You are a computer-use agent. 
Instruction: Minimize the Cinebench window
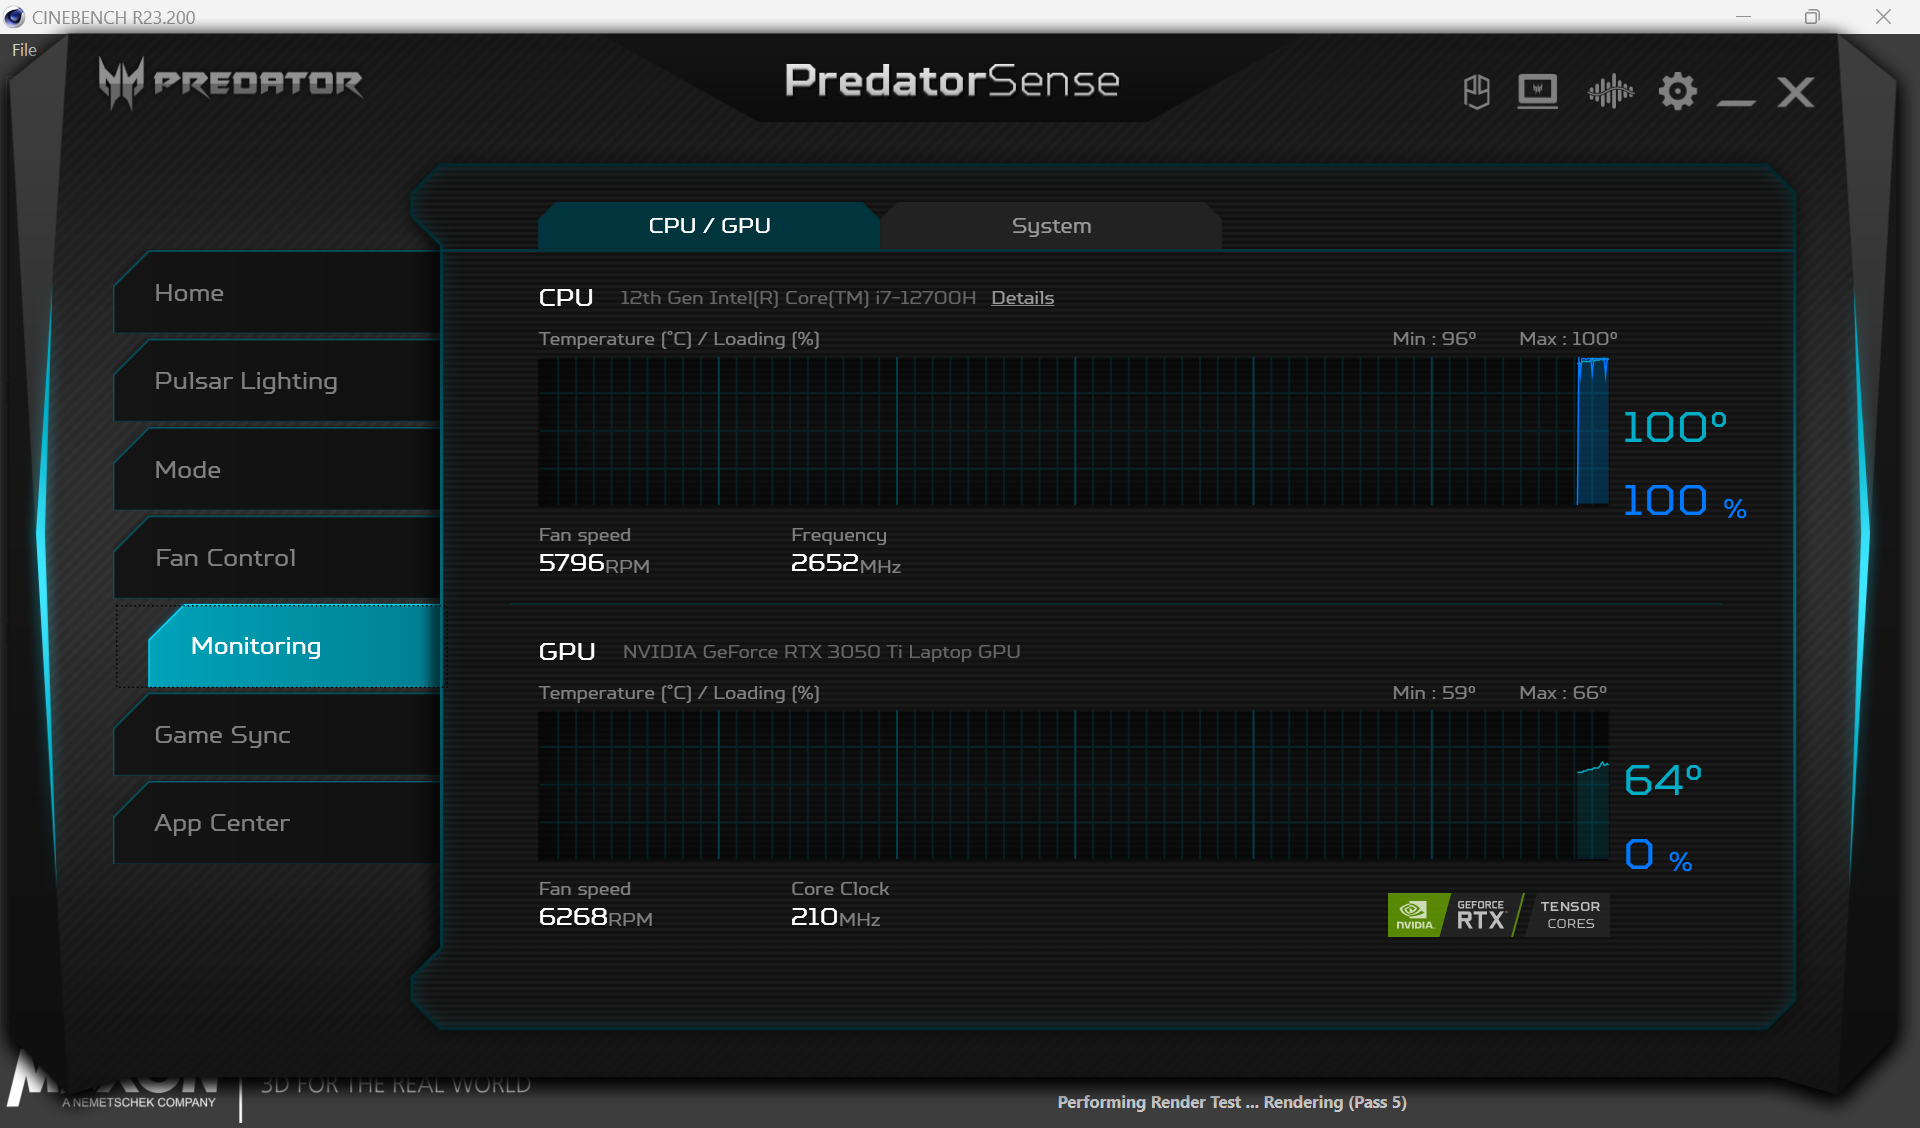[x=1743, y=17]
